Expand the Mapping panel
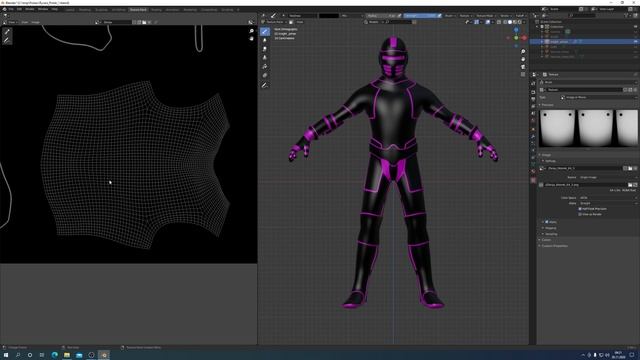The height and width of the screenshot is (360, 640). 551,228
